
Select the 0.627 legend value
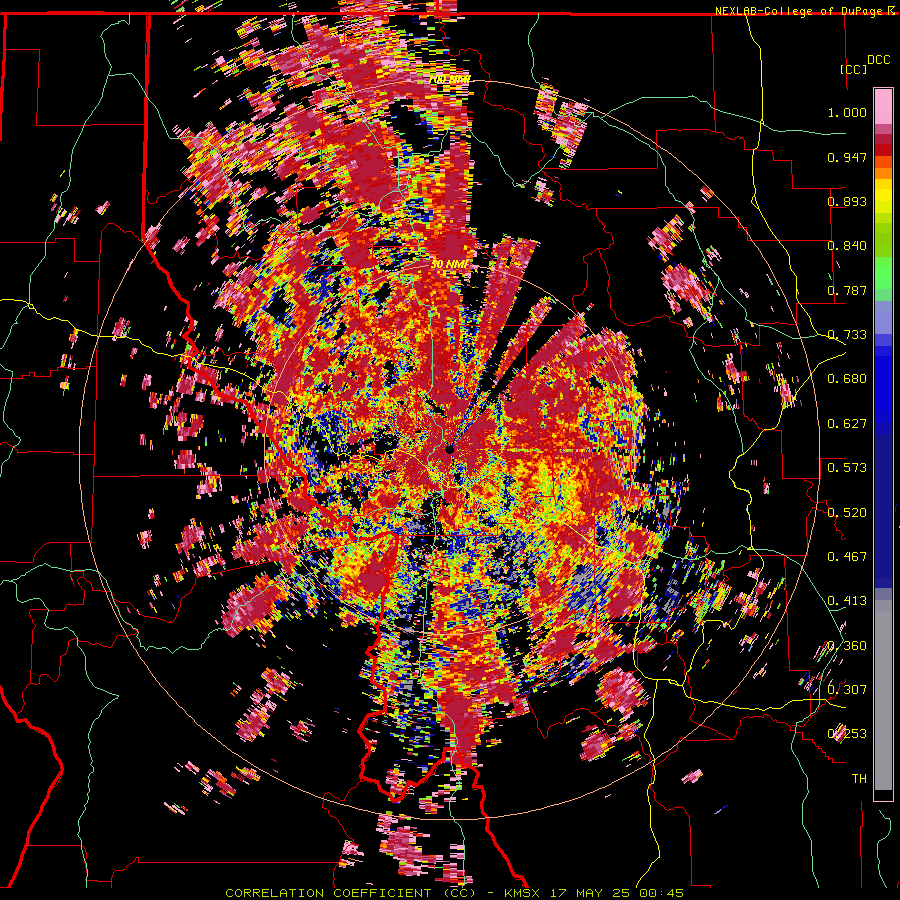[x=847, y=424]
